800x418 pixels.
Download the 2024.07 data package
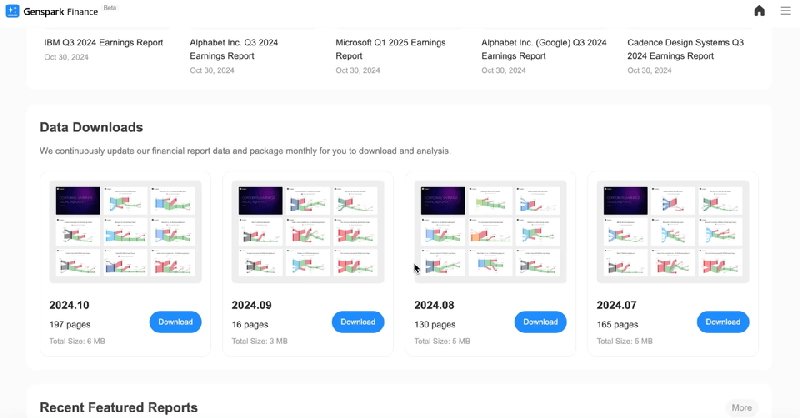coord(722,322)
